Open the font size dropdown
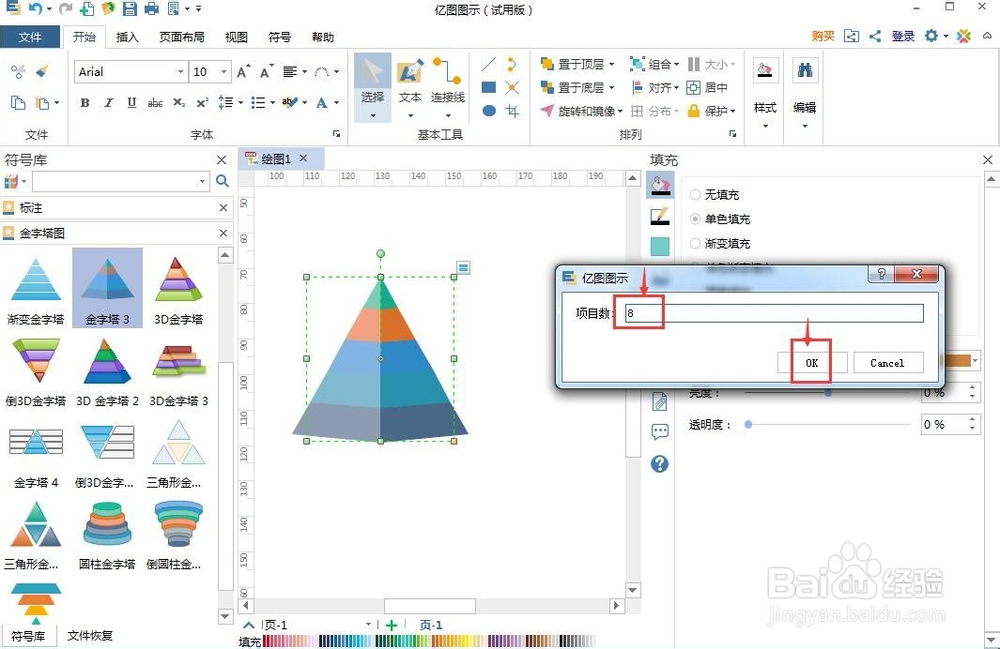The width and height of the screenshot is (1000, 649). tap(222, 71)
